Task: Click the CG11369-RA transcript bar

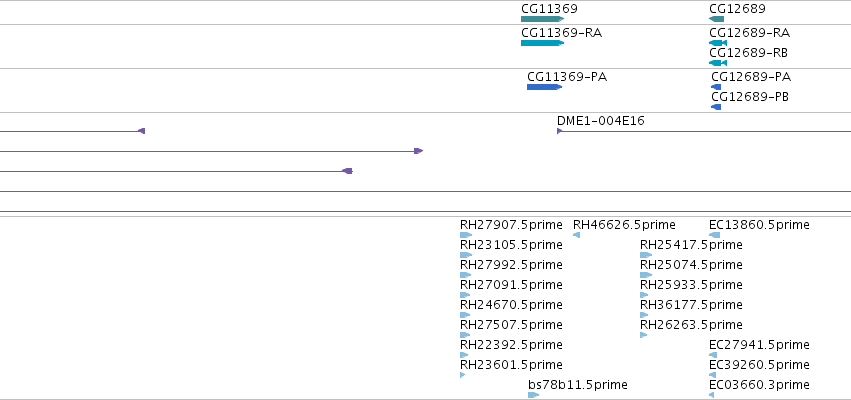Action: [x=542, y=43]
